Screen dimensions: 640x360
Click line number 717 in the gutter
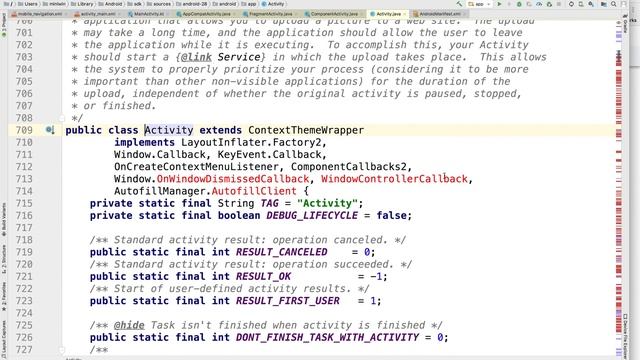click(24, 228)
